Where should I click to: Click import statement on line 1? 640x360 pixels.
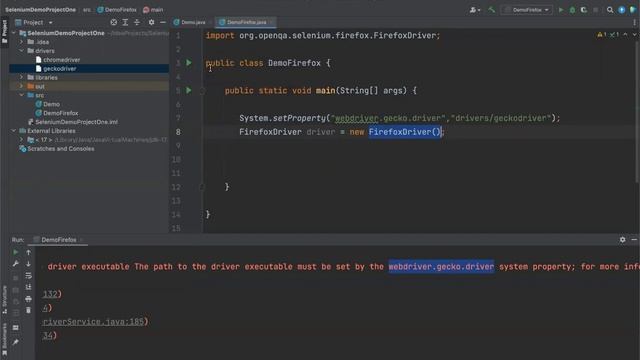(x=323, y=36)
